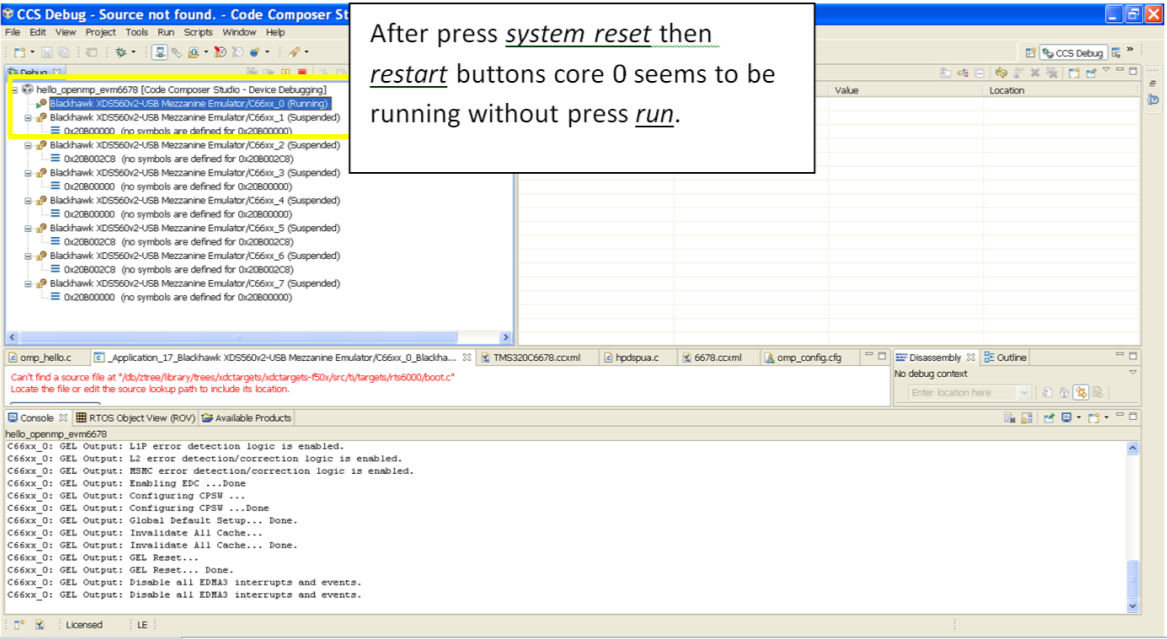1167x639 pixels.
Task: Open the Run menu
Action: point(165,32)
